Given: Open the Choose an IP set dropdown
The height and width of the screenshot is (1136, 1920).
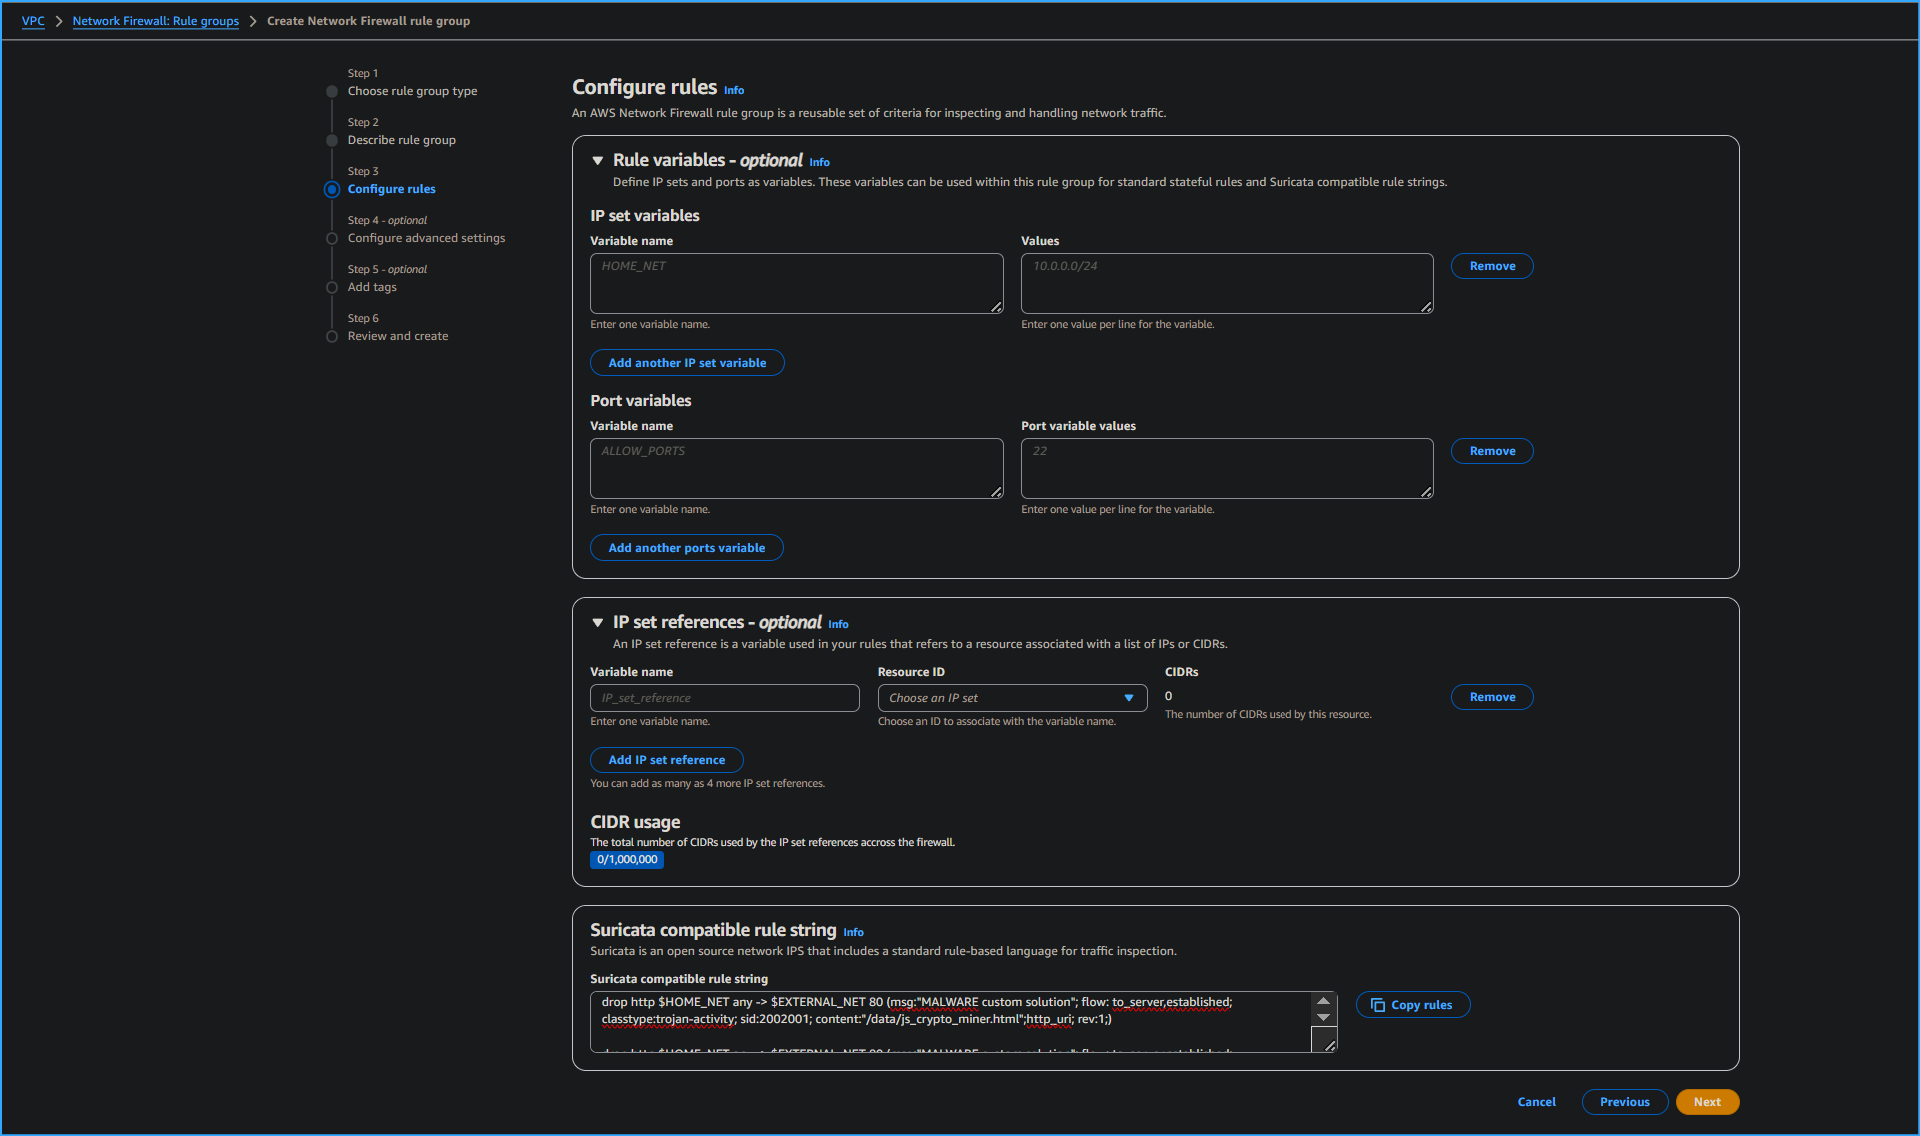Looking at the screenshot, I should (x=1011, y=697).
